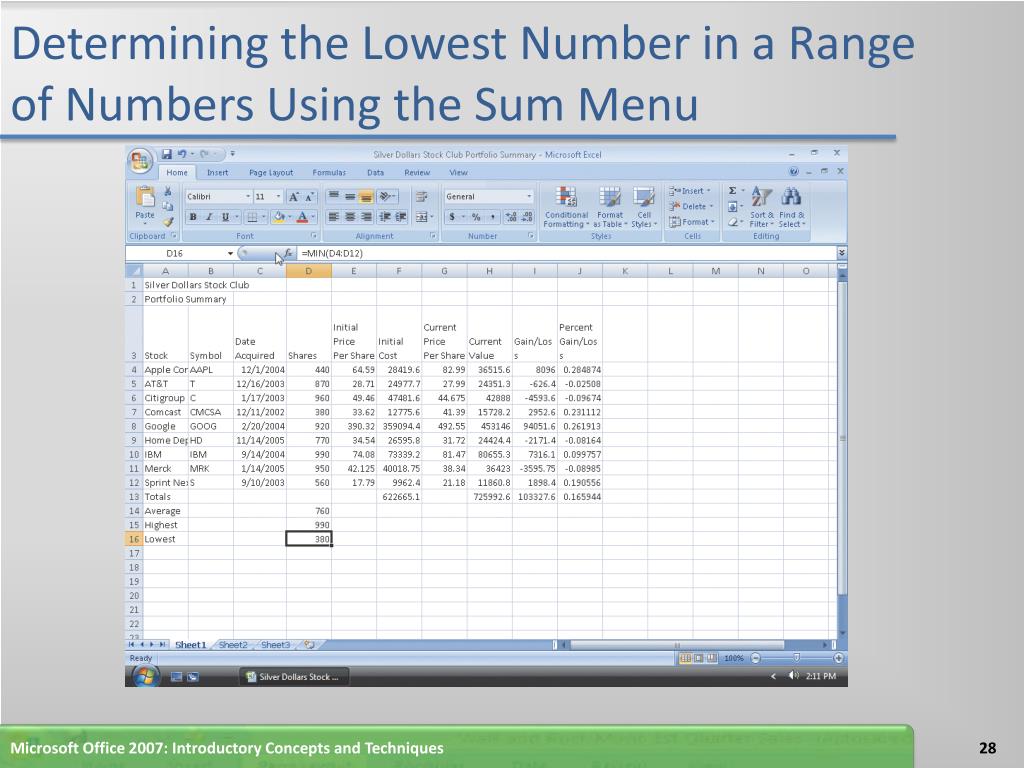This screenshot has width=1024, height=768.
Task: Click the Undo arrow icon
Action: coord(182,154)
